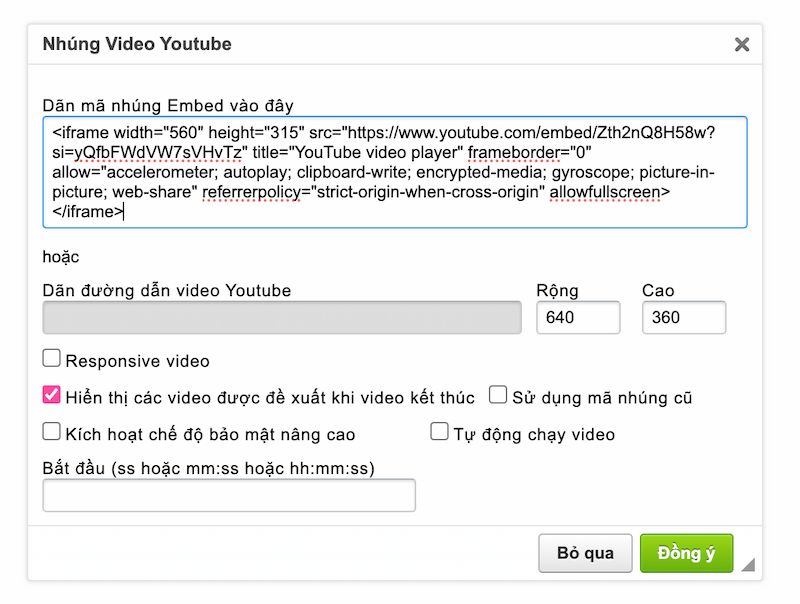This screenshot has height=604, width=800.
Task: Close the Nhúng Video Youtube dialog
Action: click(x=741, y=44)
